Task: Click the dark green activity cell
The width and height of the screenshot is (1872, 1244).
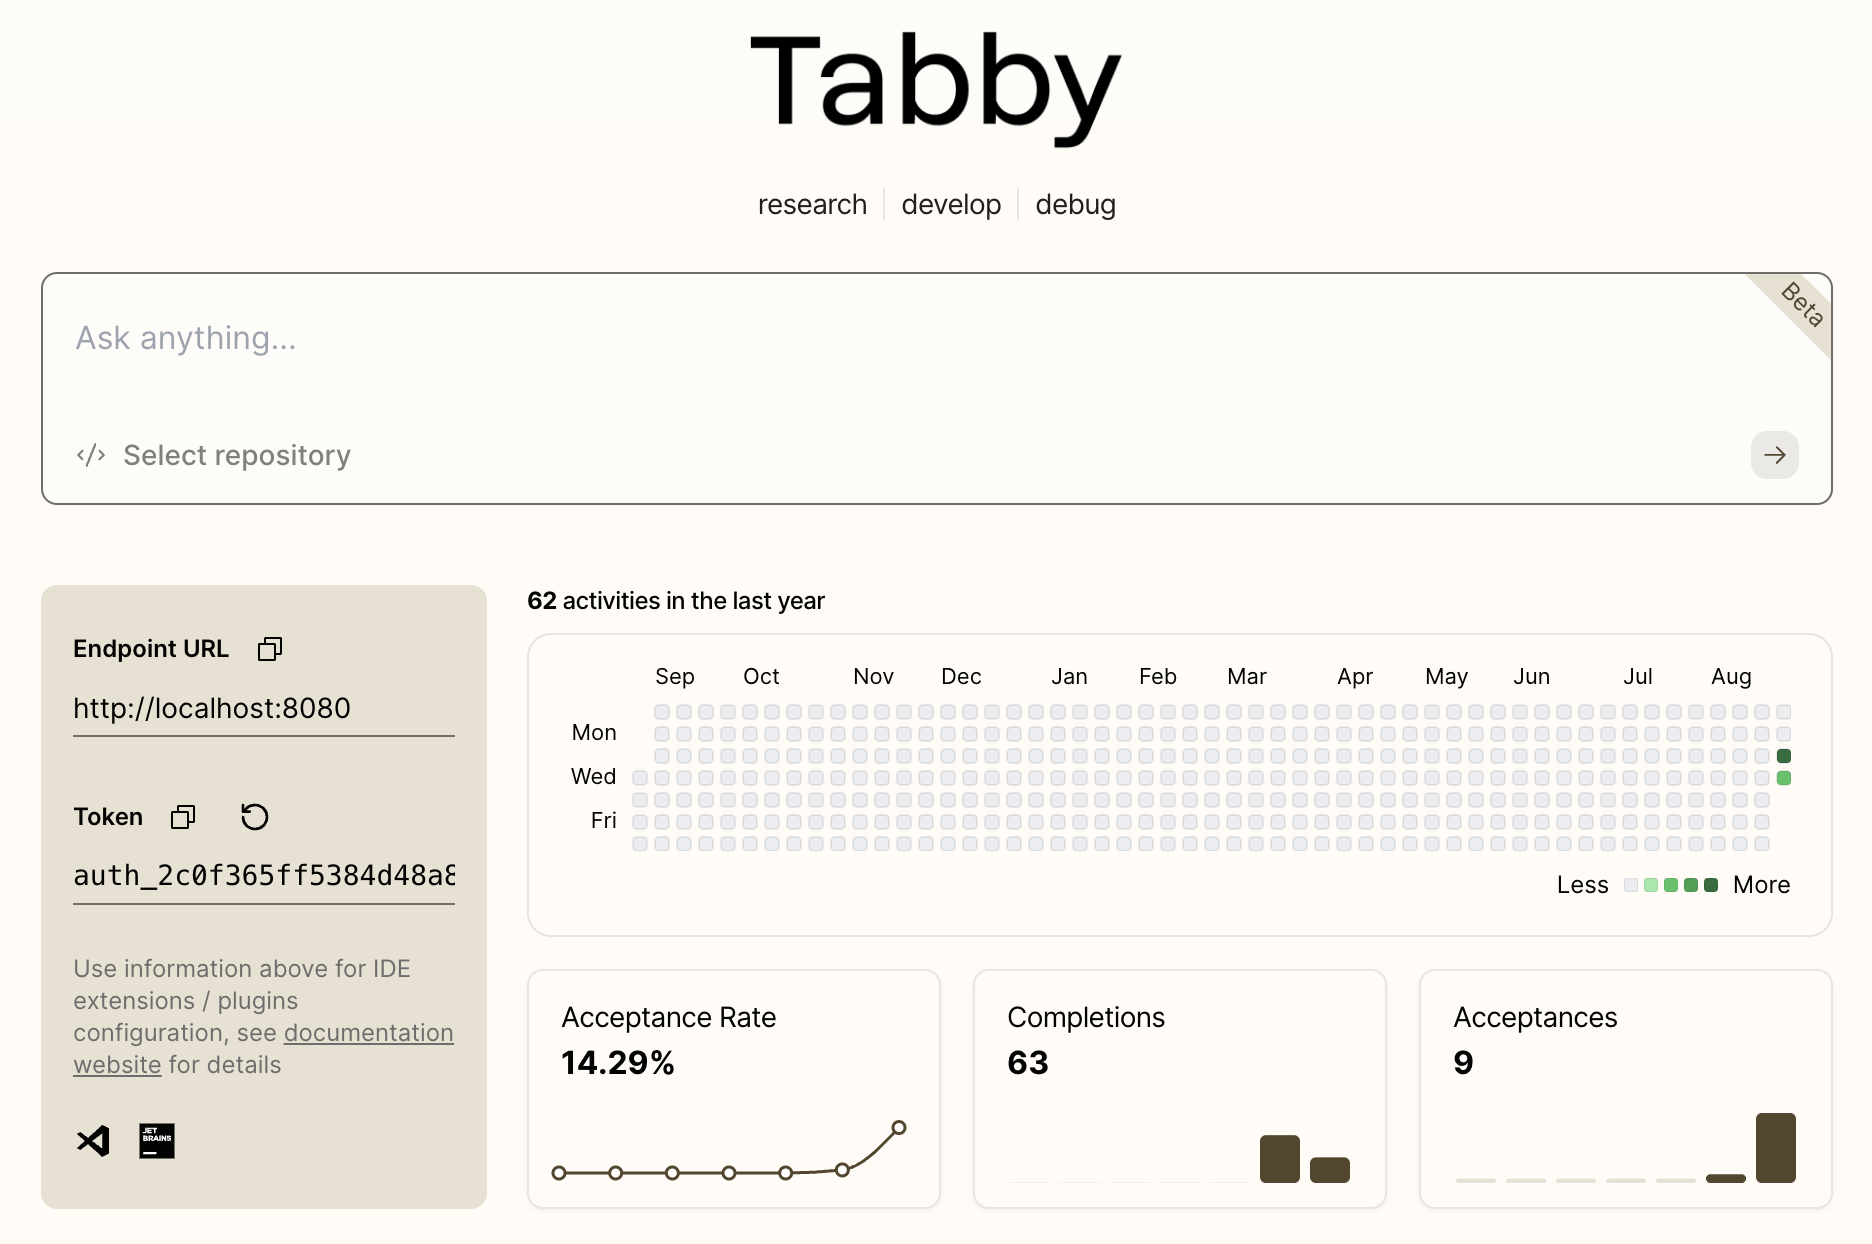Action: (x=1784, y=756)
